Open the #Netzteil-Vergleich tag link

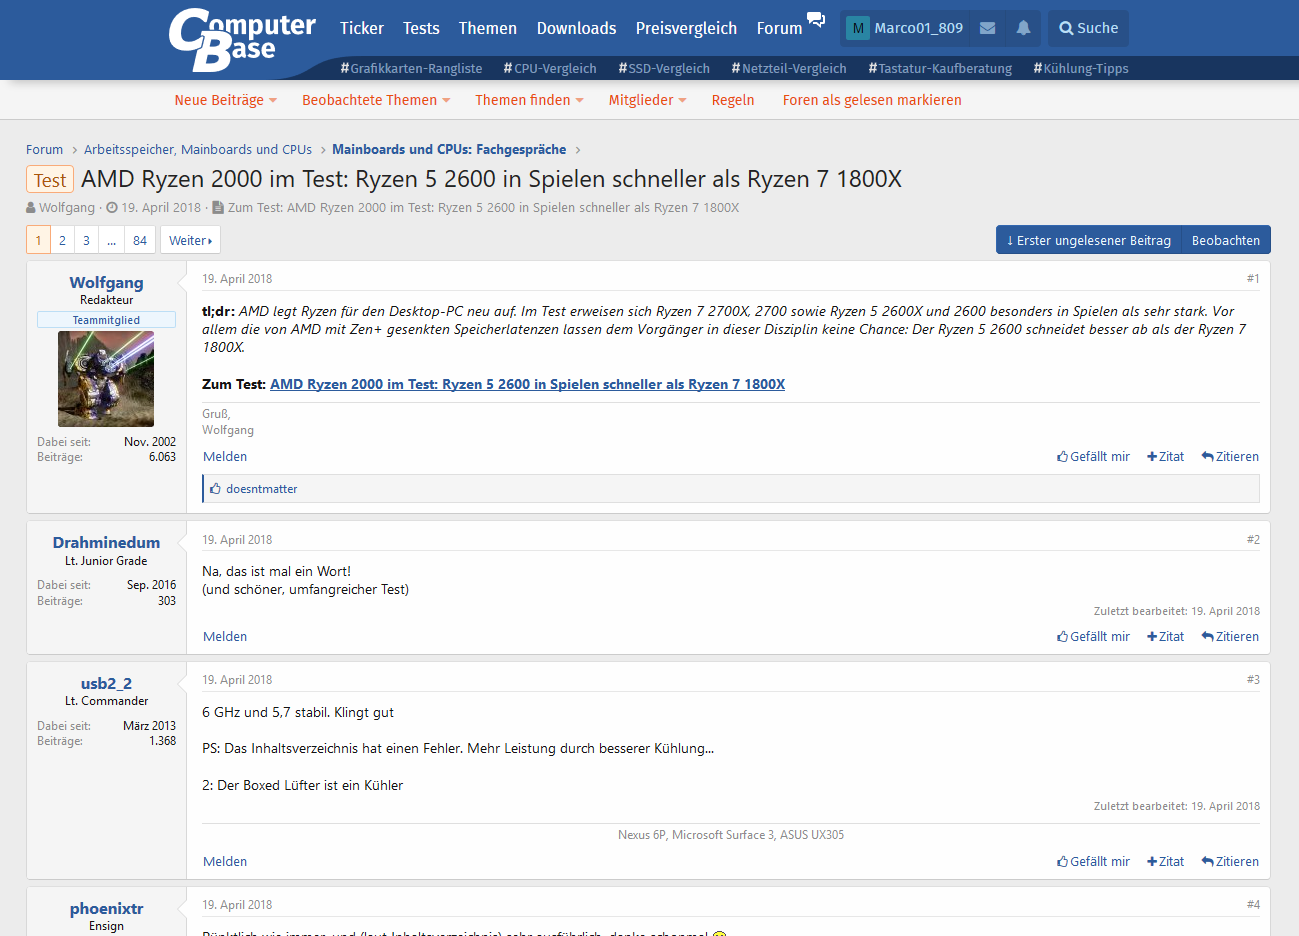click(789, 69)
